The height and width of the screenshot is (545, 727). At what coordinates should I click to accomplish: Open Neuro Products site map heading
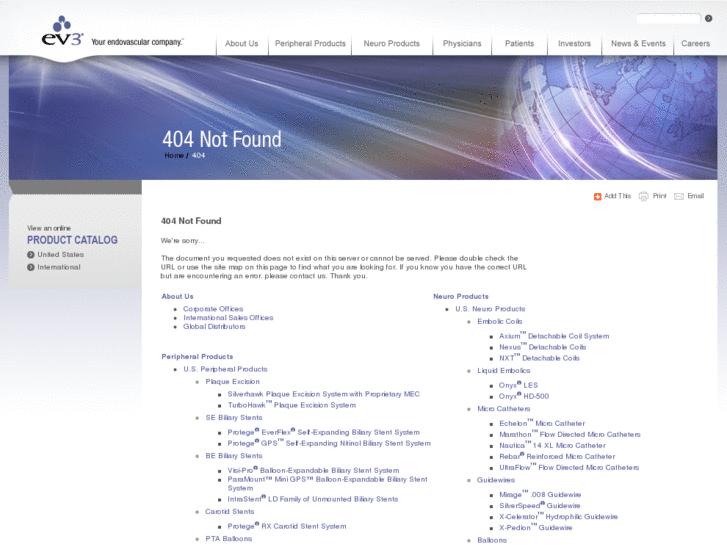(x=461, y=296)
